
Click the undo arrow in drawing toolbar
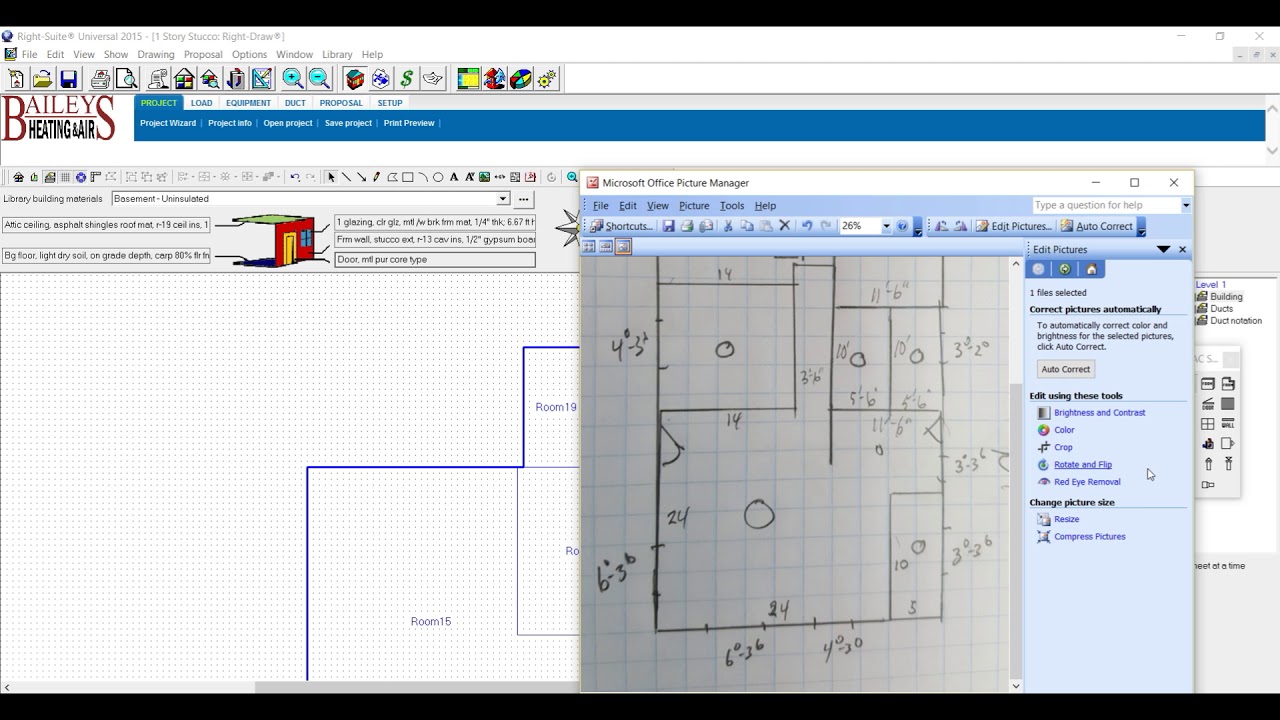[x=295, y=177]
